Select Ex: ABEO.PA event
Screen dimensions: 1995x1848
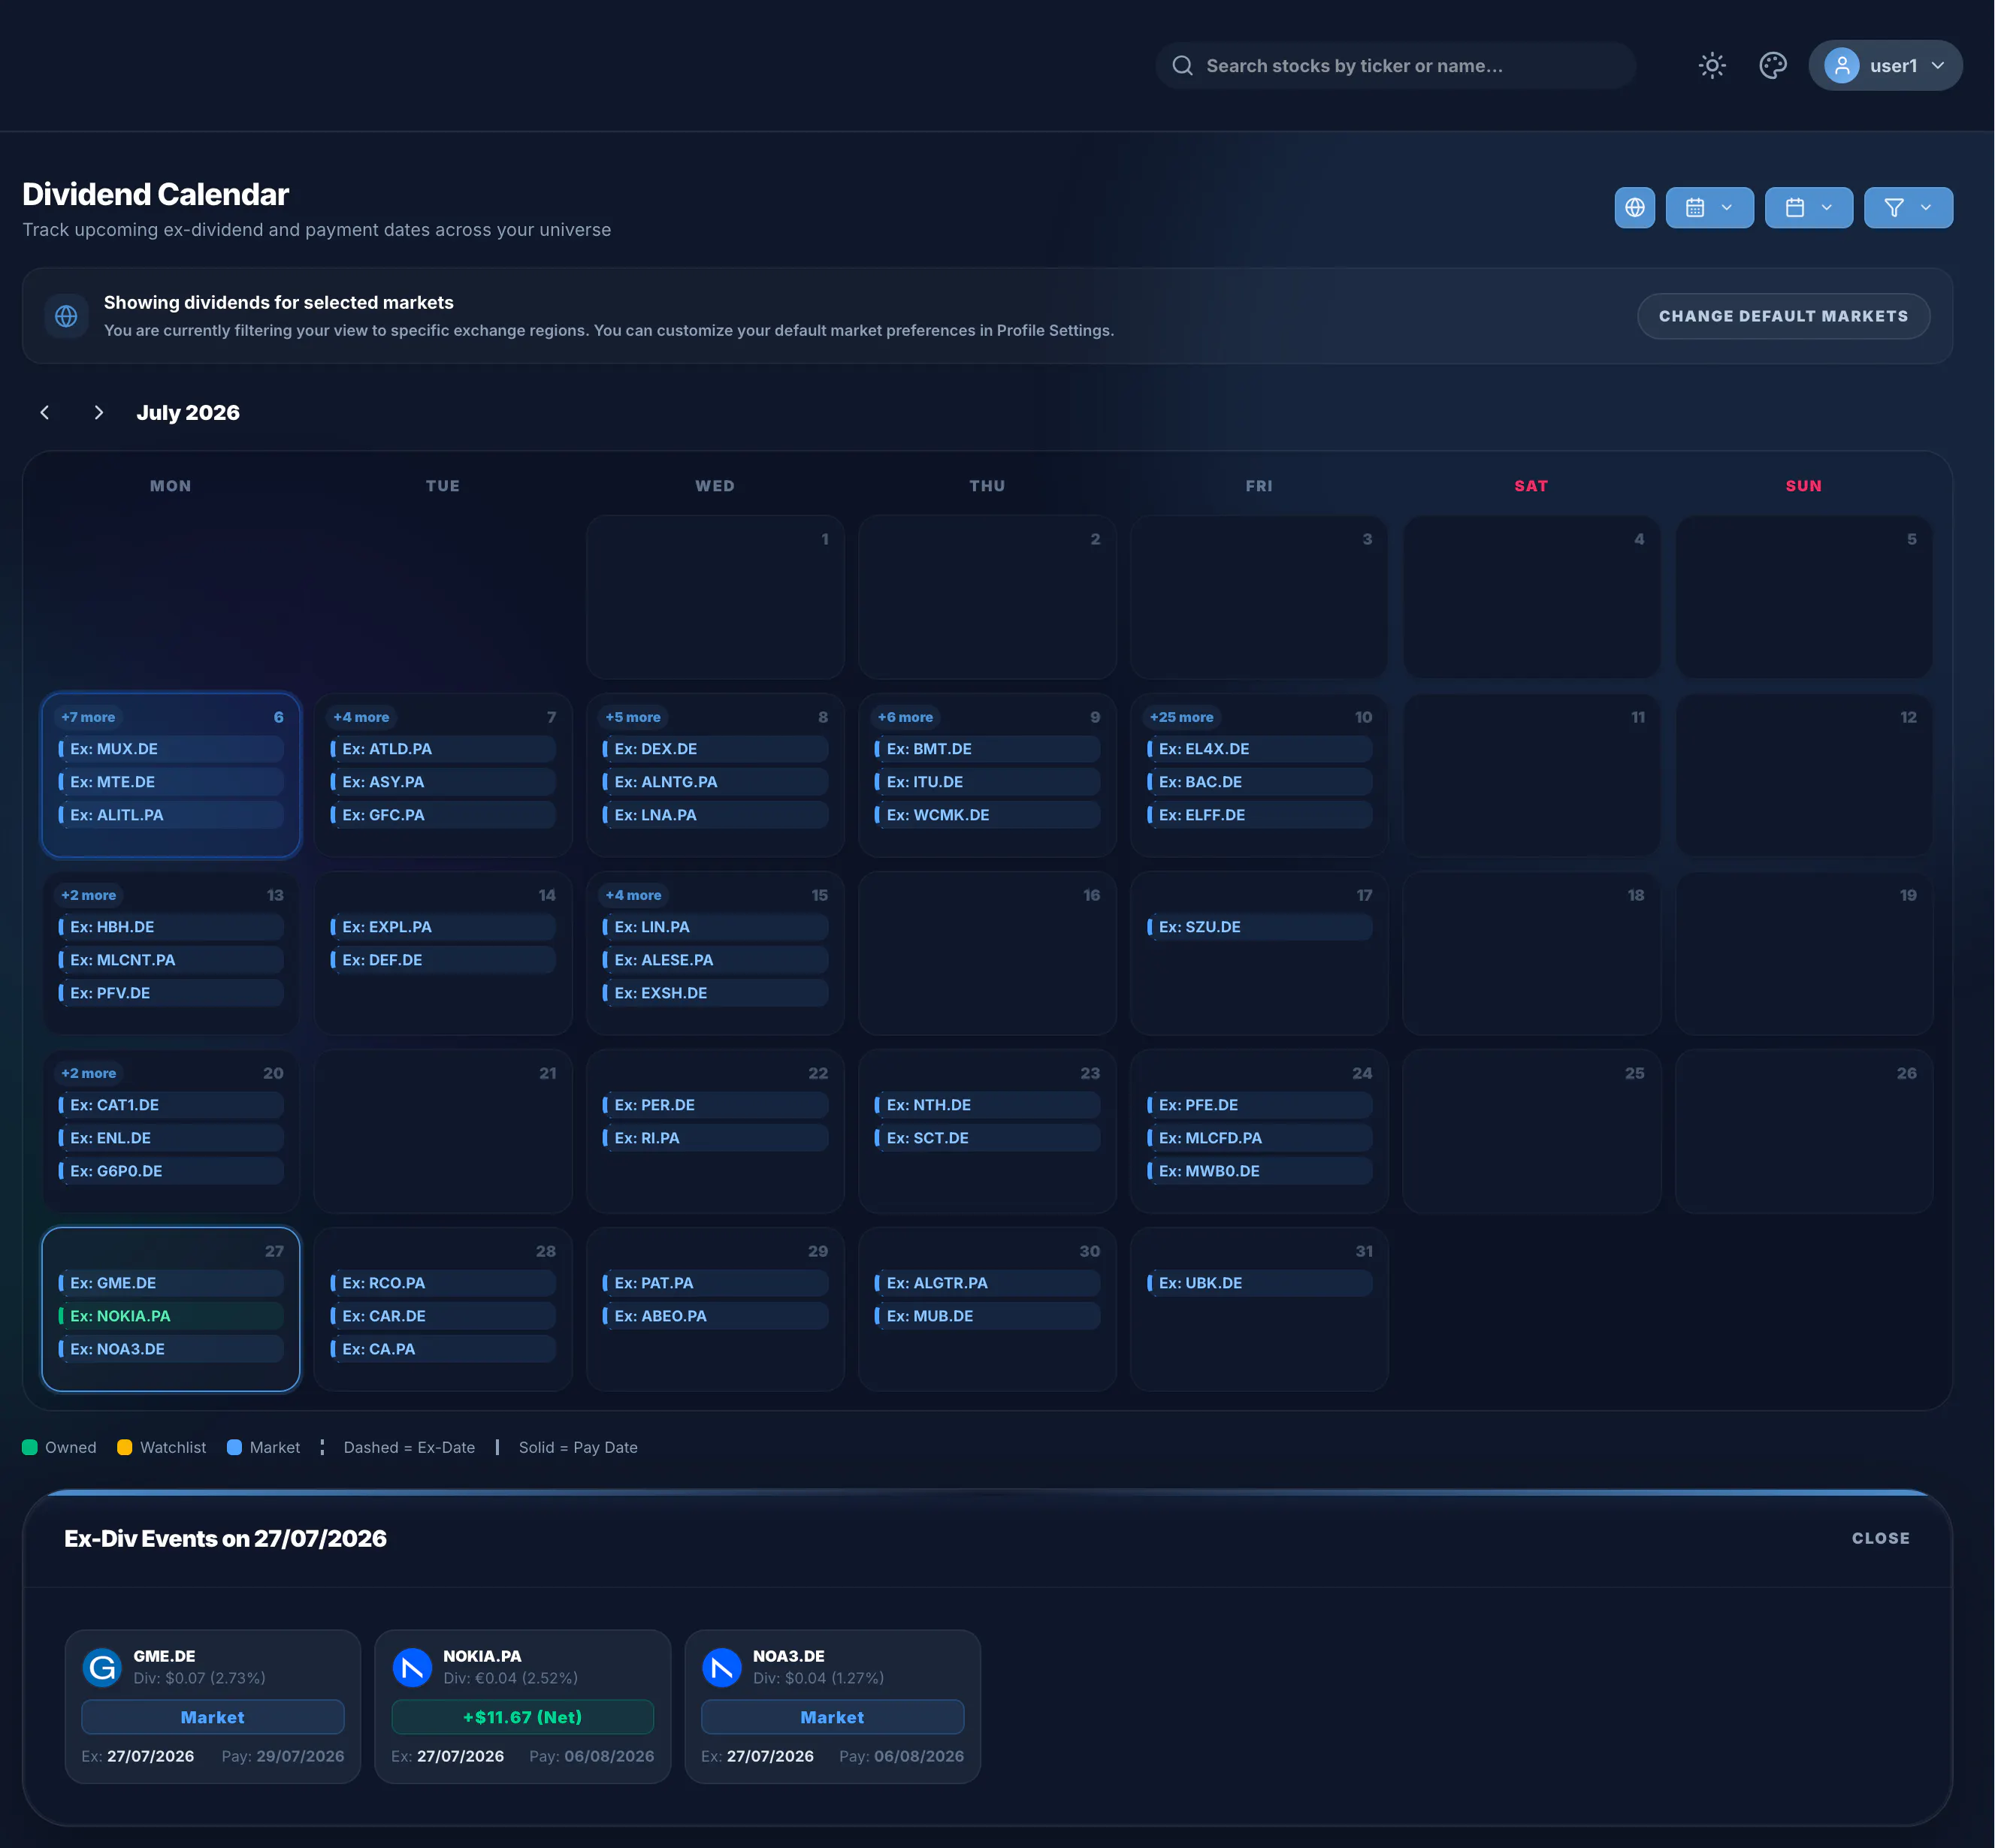[x=715, y=1316]
